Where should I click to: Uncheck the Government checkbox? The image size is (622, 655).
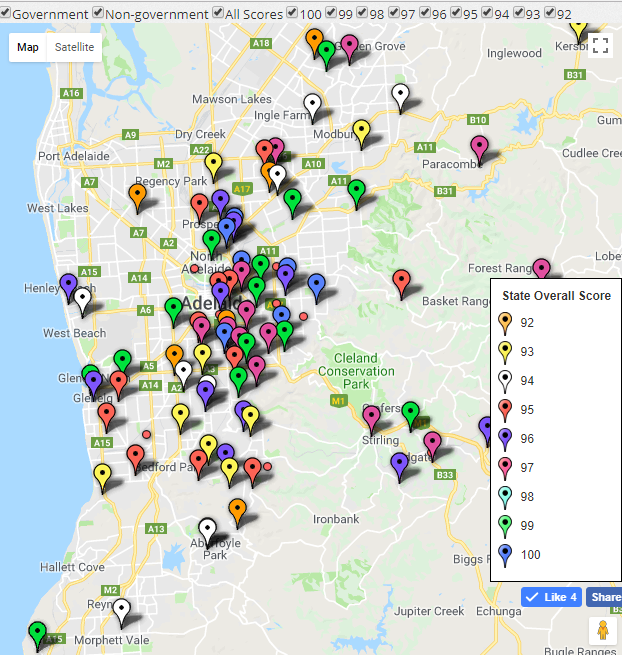point(6,14)
